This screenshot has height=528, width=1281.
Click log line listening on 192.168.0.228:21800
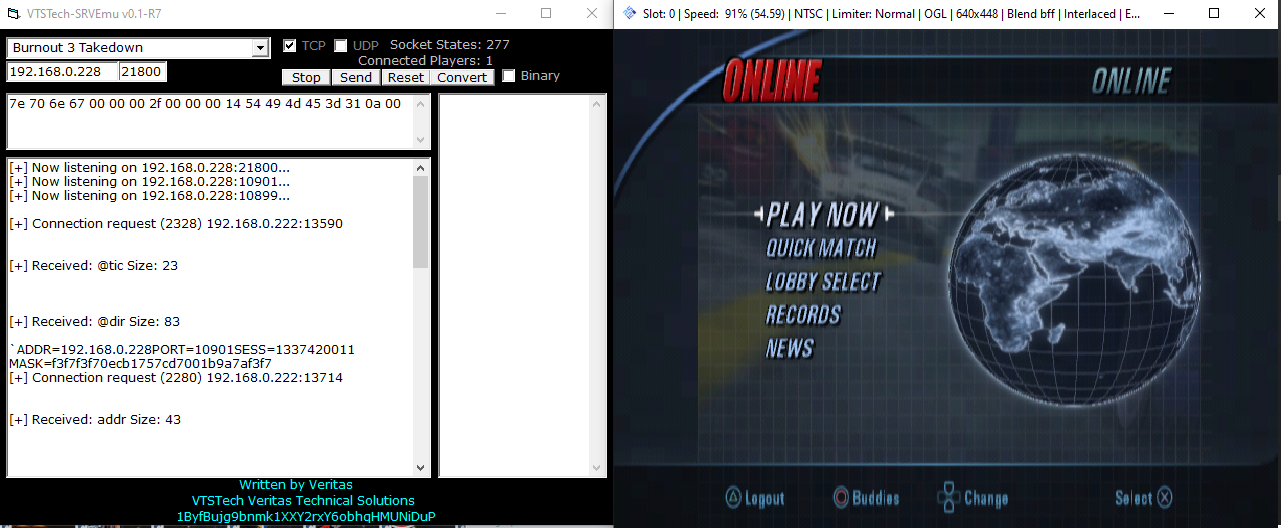(x=150, y=168)
